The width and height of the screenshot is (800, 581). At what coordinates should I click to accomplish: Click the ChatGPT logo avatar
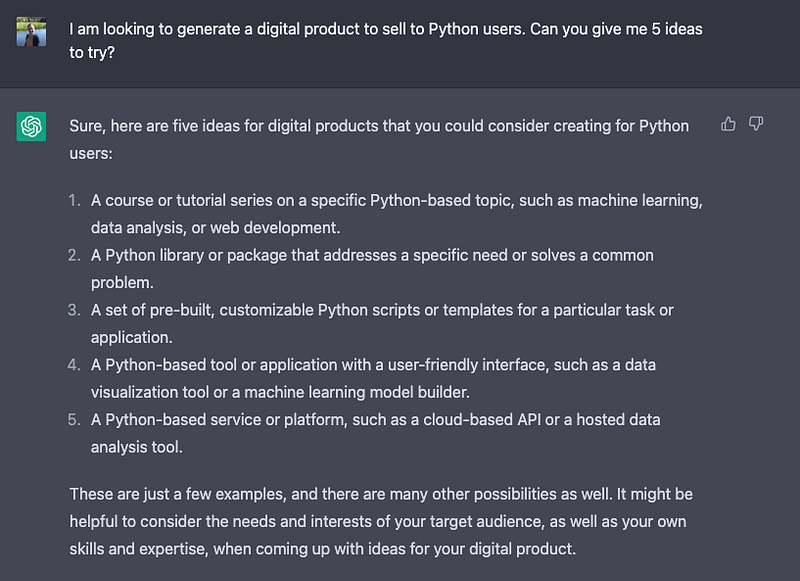tap(31, 126)
